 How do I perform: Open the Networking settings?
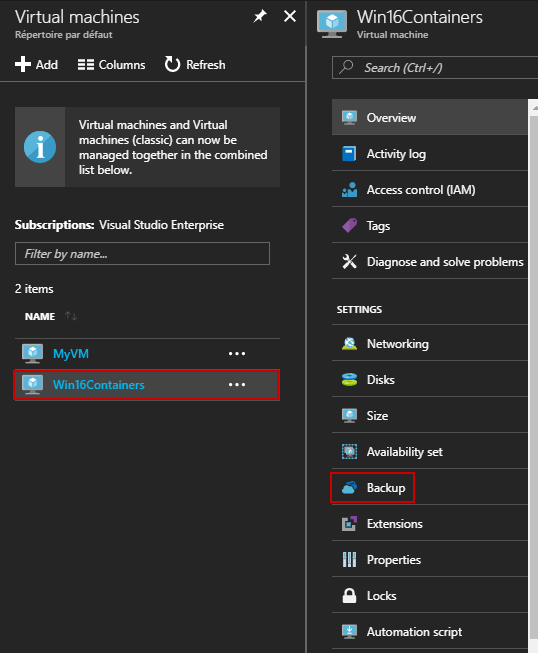[430, 344]
